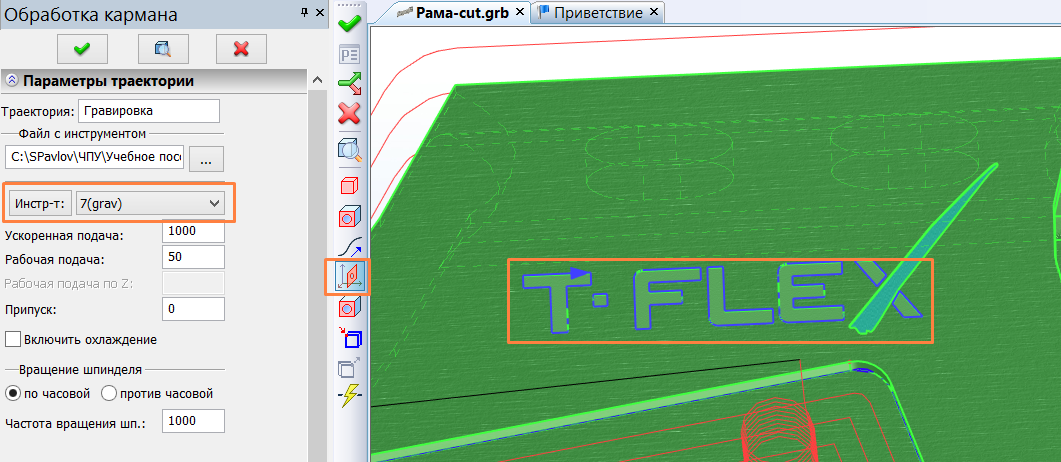Click the yellow lightning bolt icon
This screenshot has height=462, width=1061.
348,395
